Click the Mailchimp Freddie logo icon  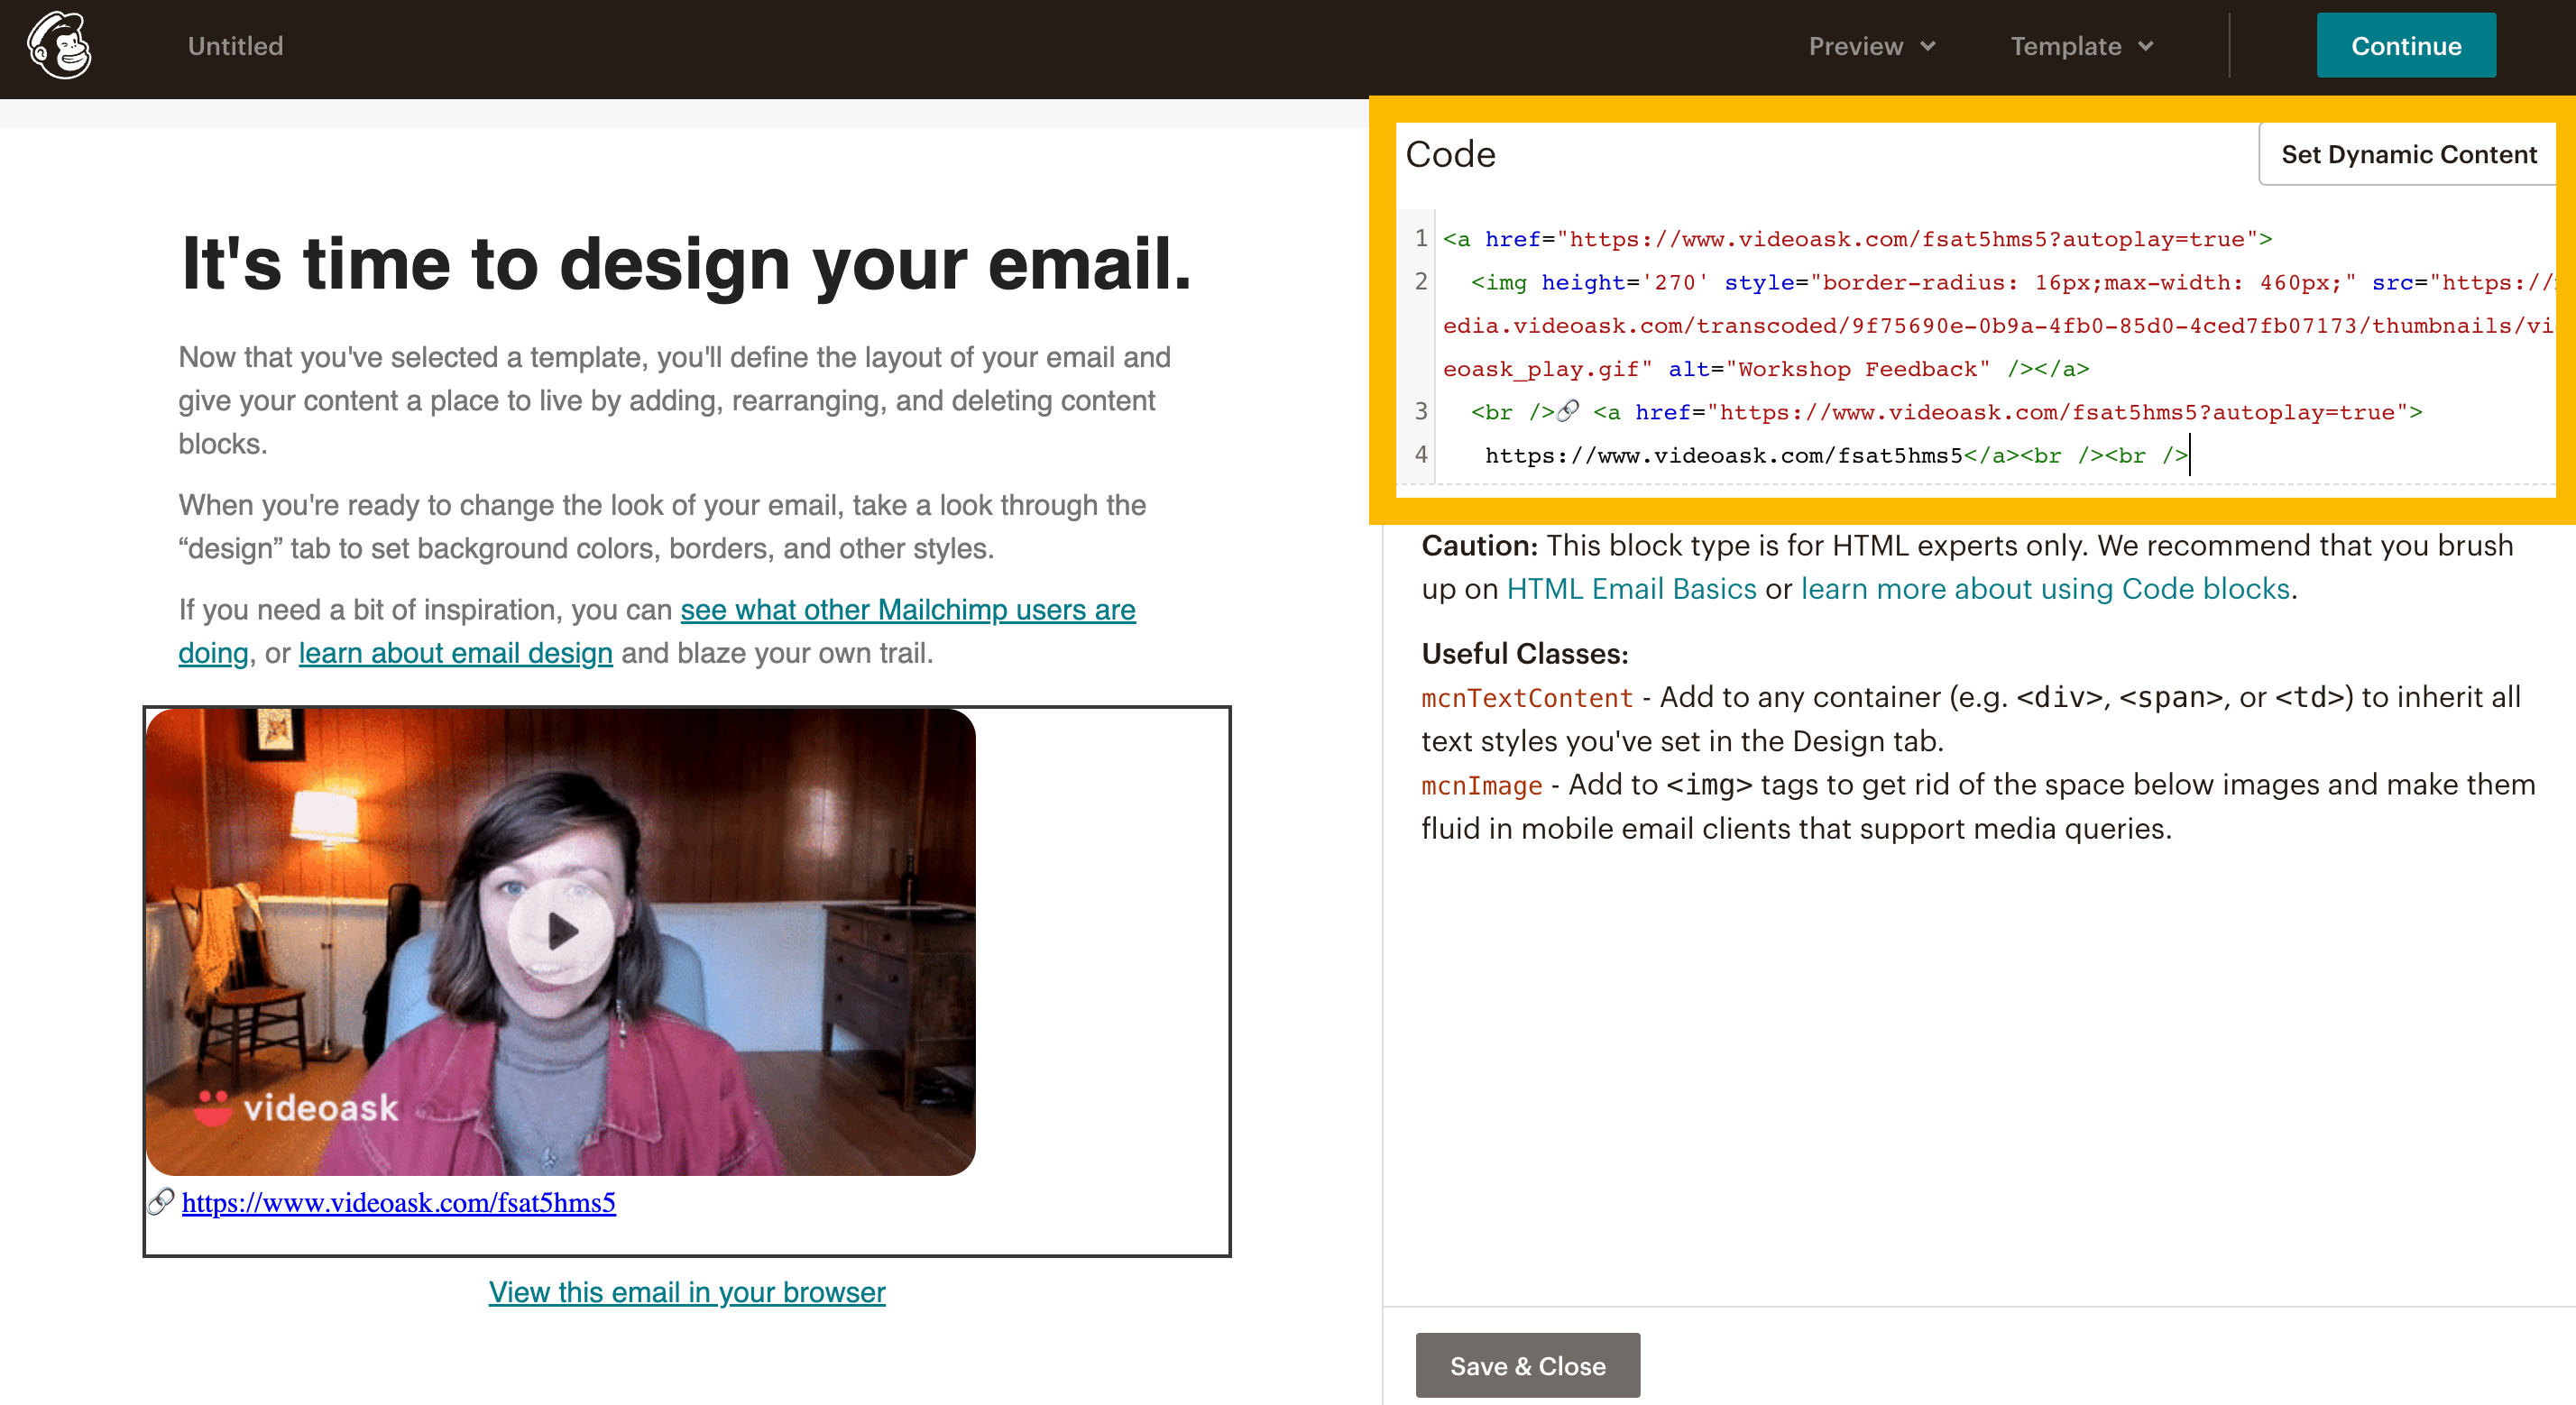pyautogui.click(x=60, y=46)
